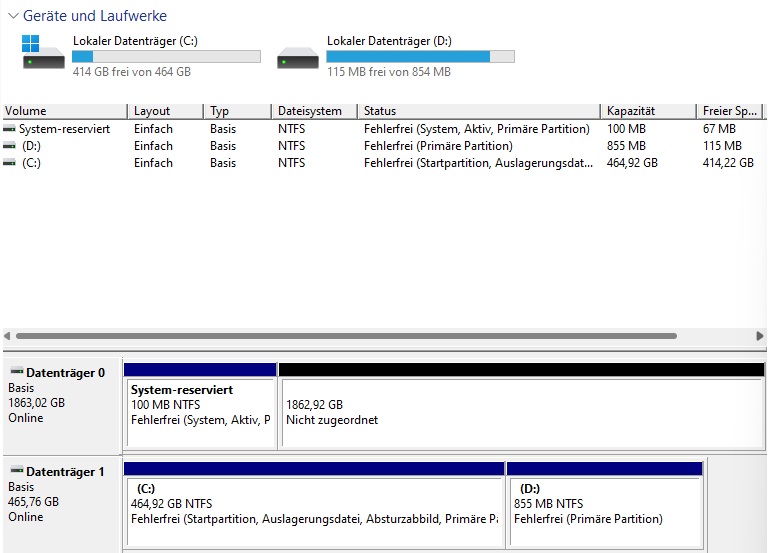Click the left arrow of horizontal scrollbar
Image resolution: width=768 pixels, height=553 pixels.
click(x=7, y=336)
